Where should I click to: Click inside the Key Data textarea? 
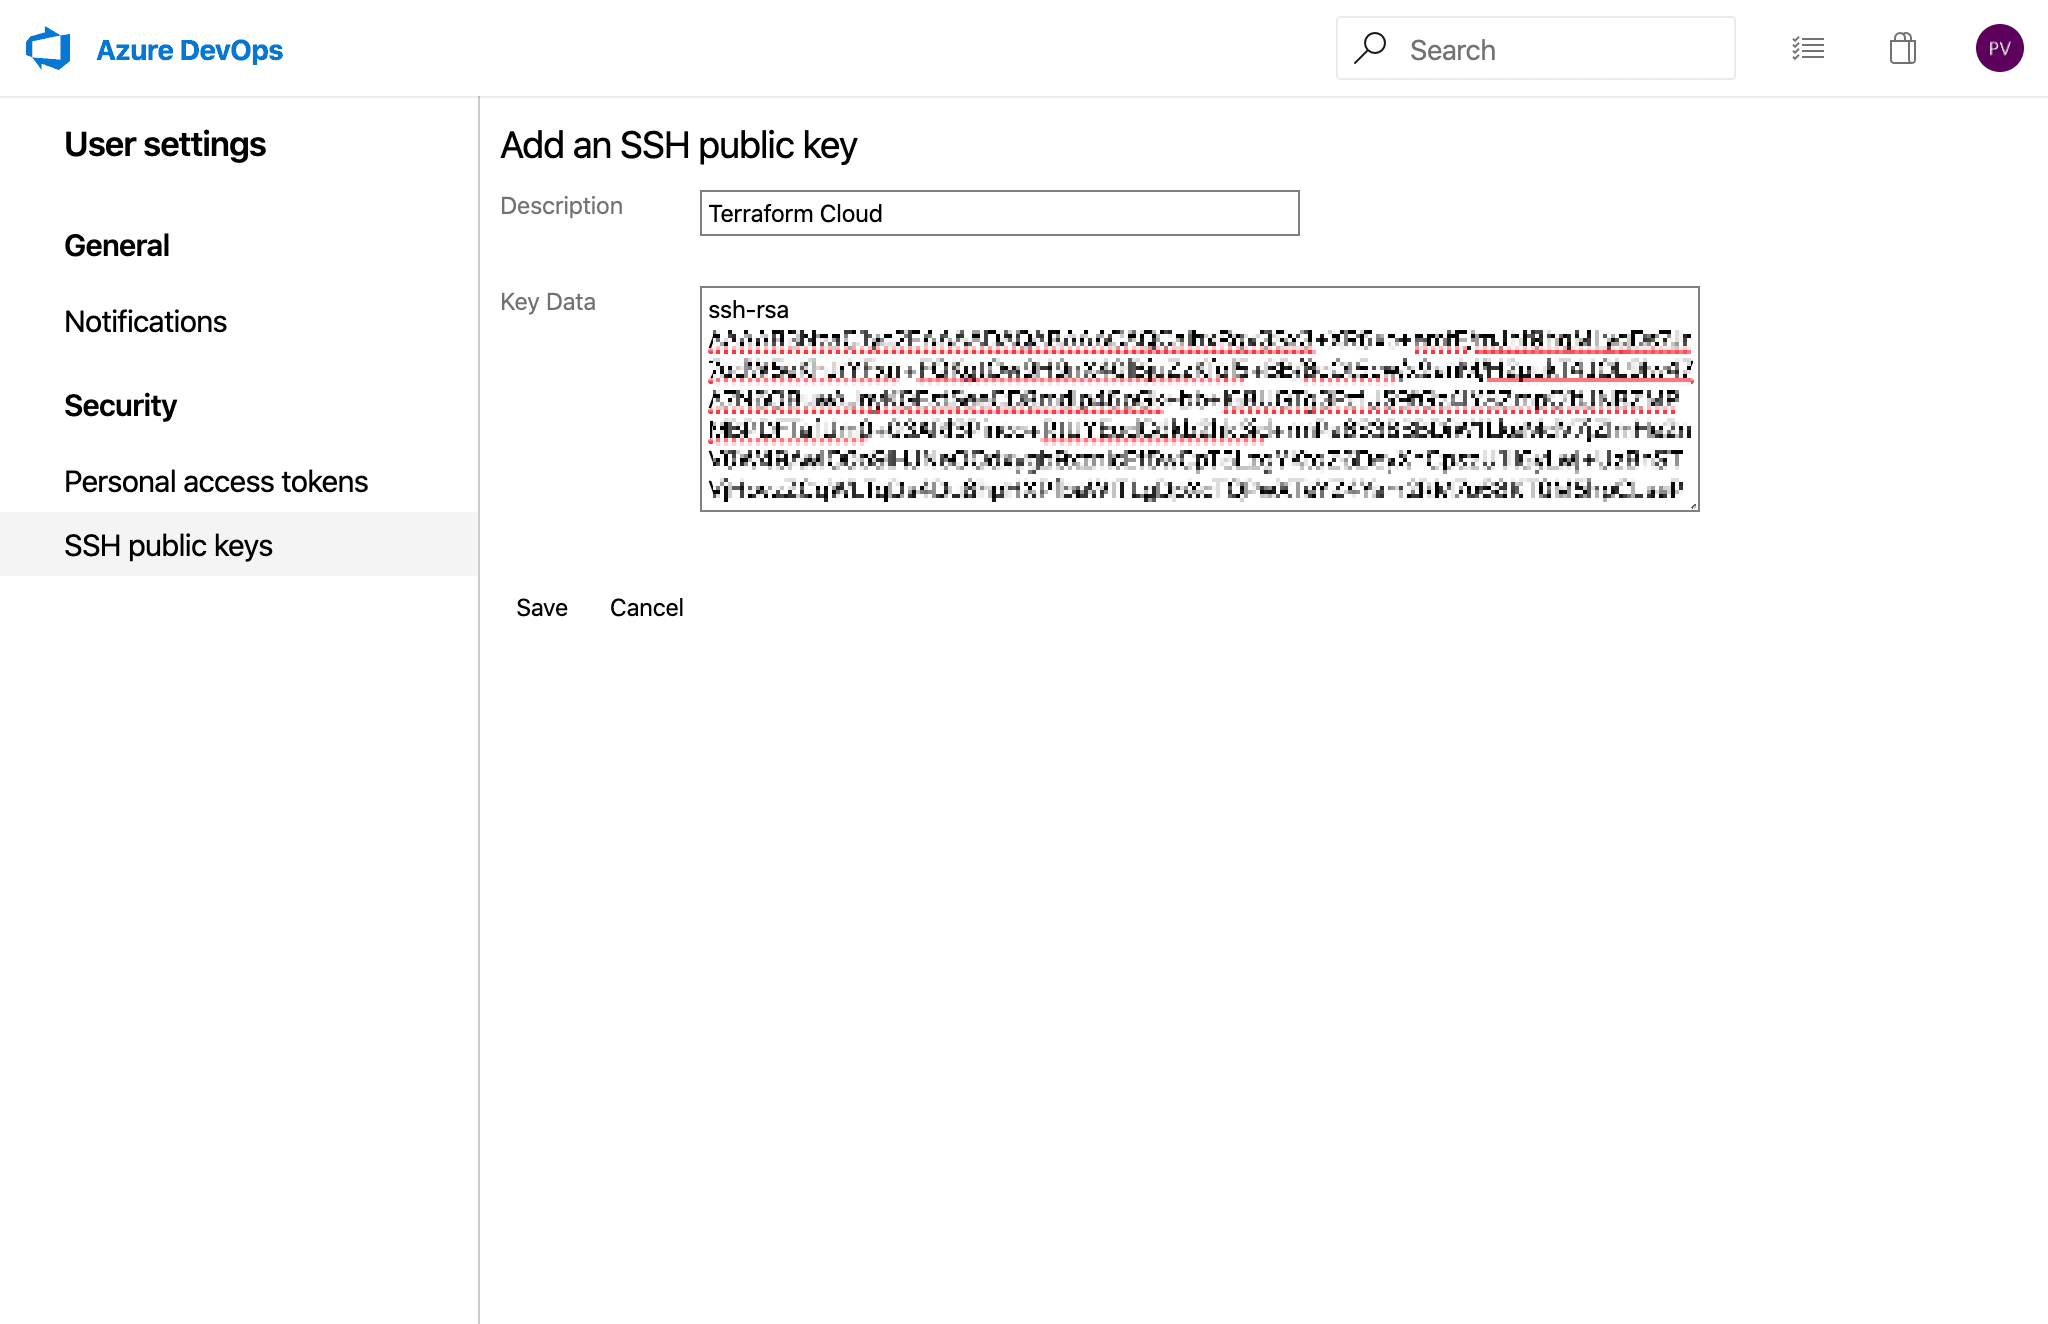pyautogui.click(x=1199, y=399)
